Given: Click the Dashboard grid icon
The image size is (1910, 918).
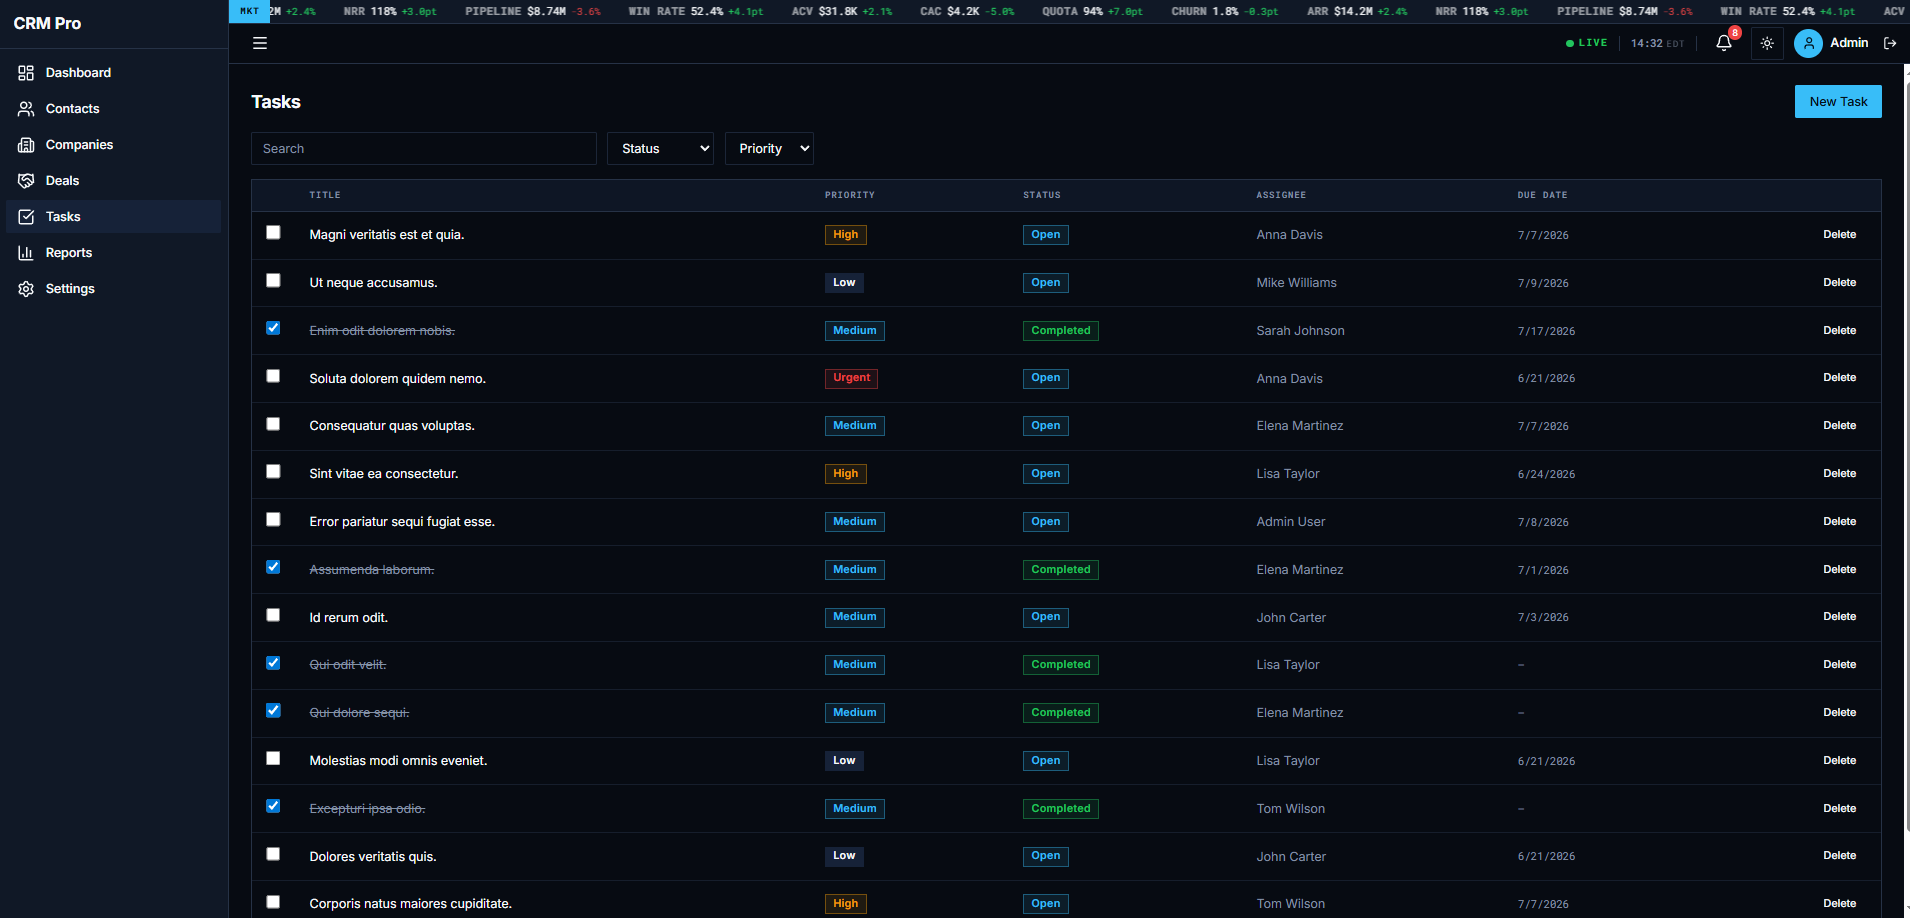Looking at the screenshot, I should [26, 73].
